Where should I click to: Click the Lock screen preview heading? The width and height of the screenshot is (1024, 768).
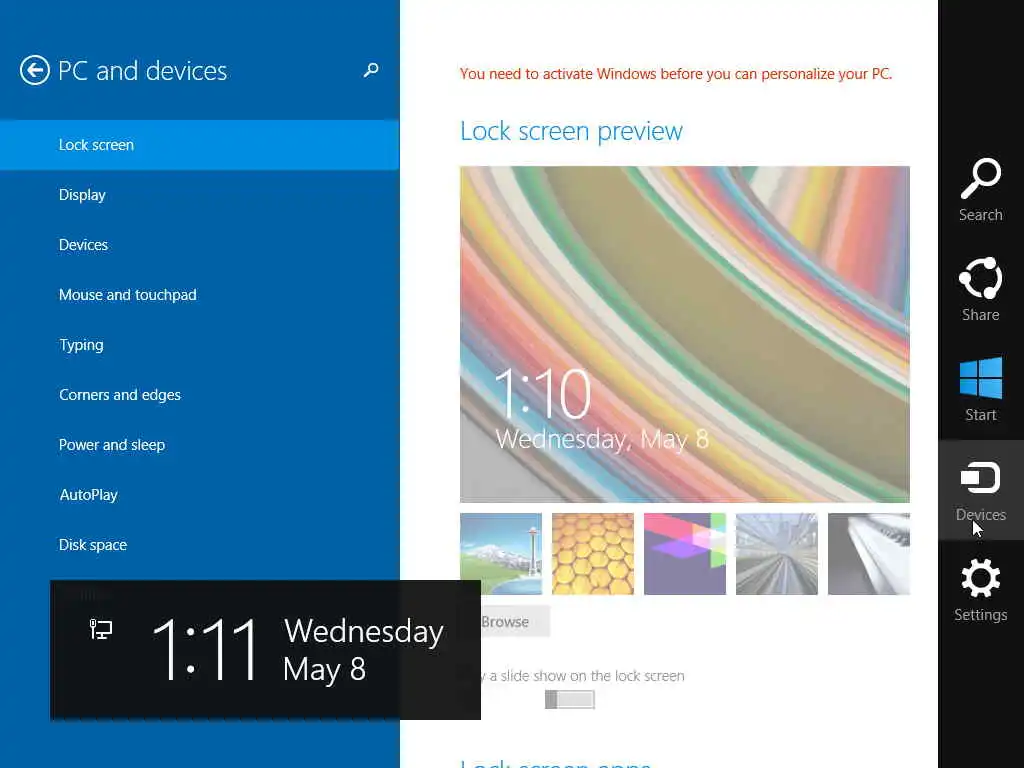(x=571, y=131)
